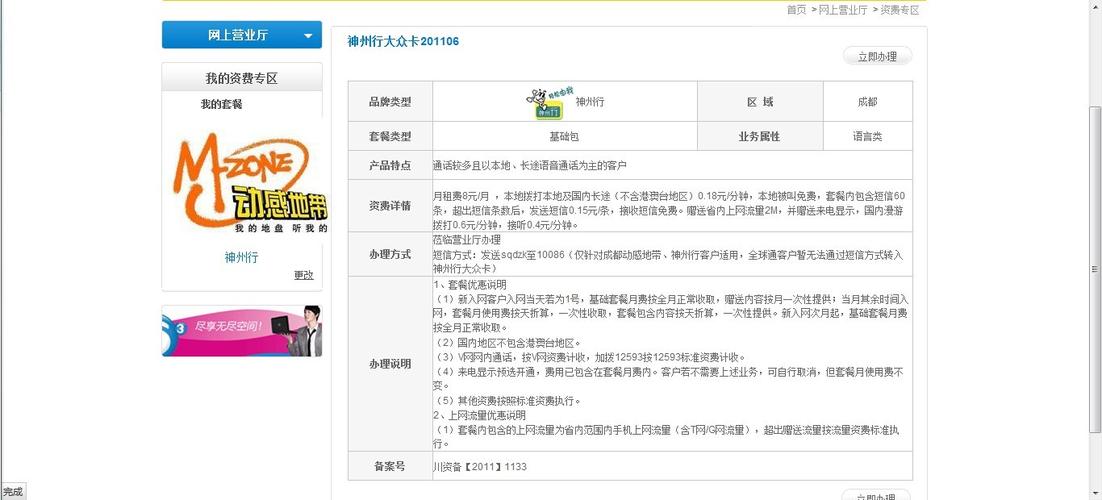Open 资费专区 breadcrumb link
This screenshot has width=1102, height=500.
(900, 10)
